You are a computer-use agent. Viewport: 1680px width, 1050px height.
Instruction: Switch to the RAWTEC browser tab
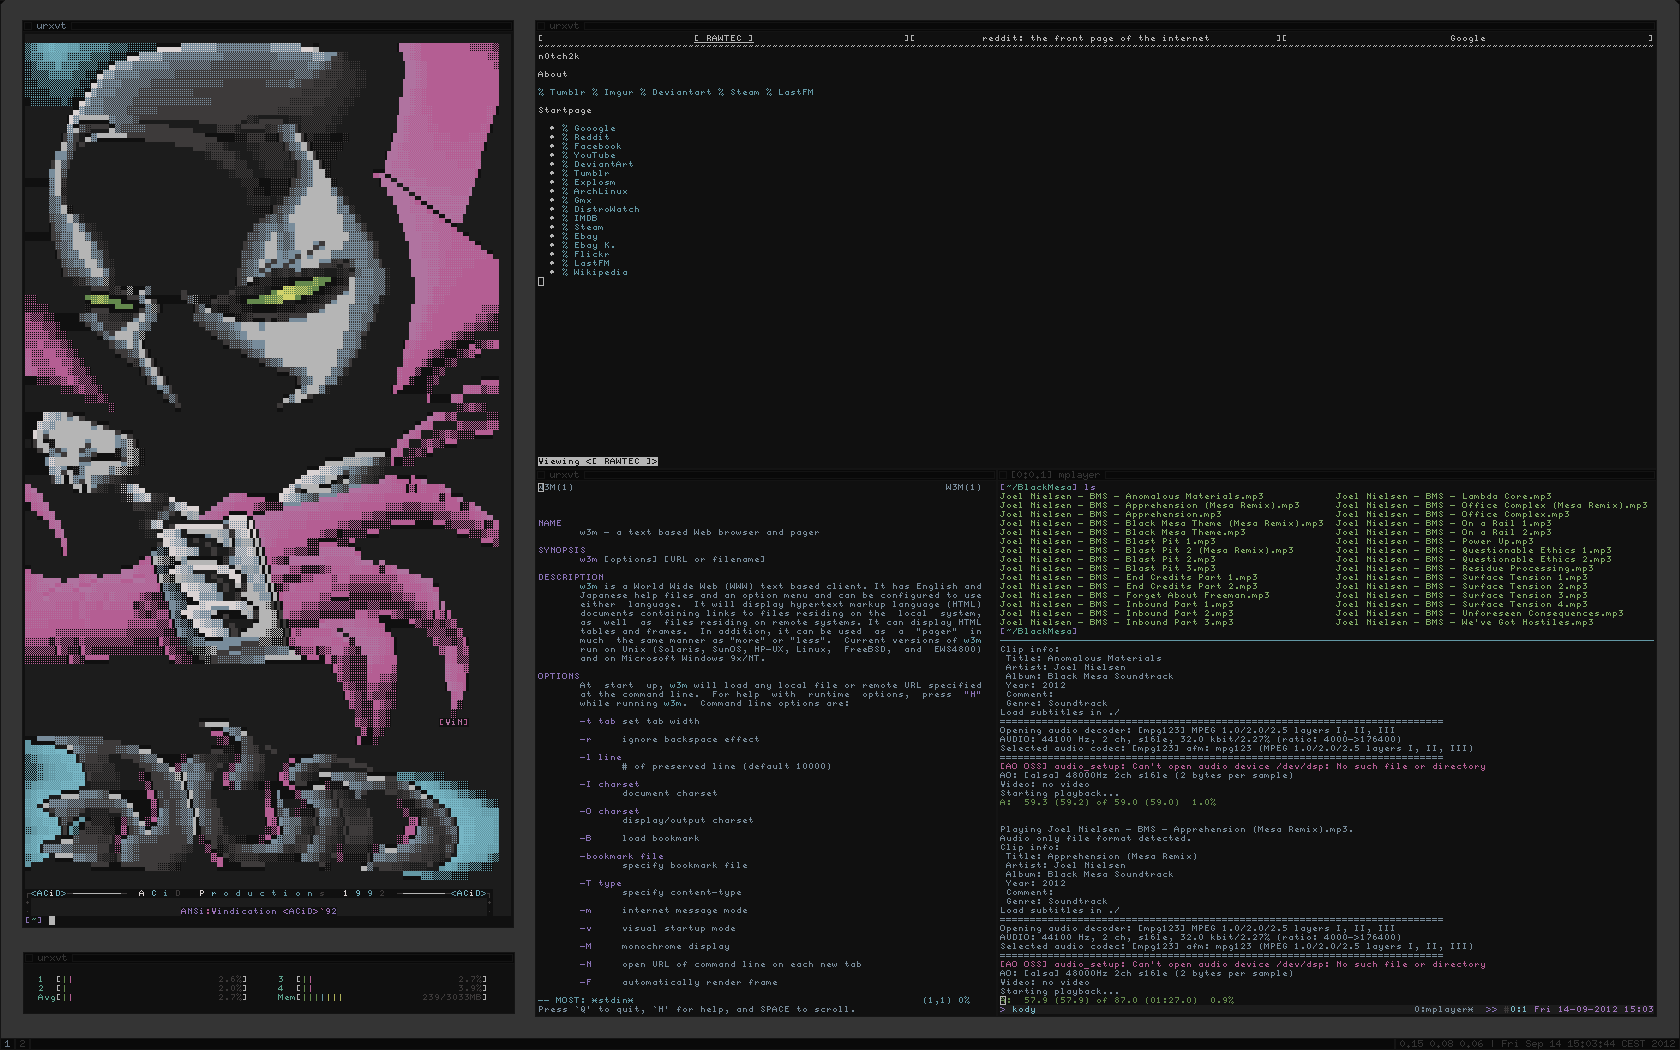[x=723, y=38]
